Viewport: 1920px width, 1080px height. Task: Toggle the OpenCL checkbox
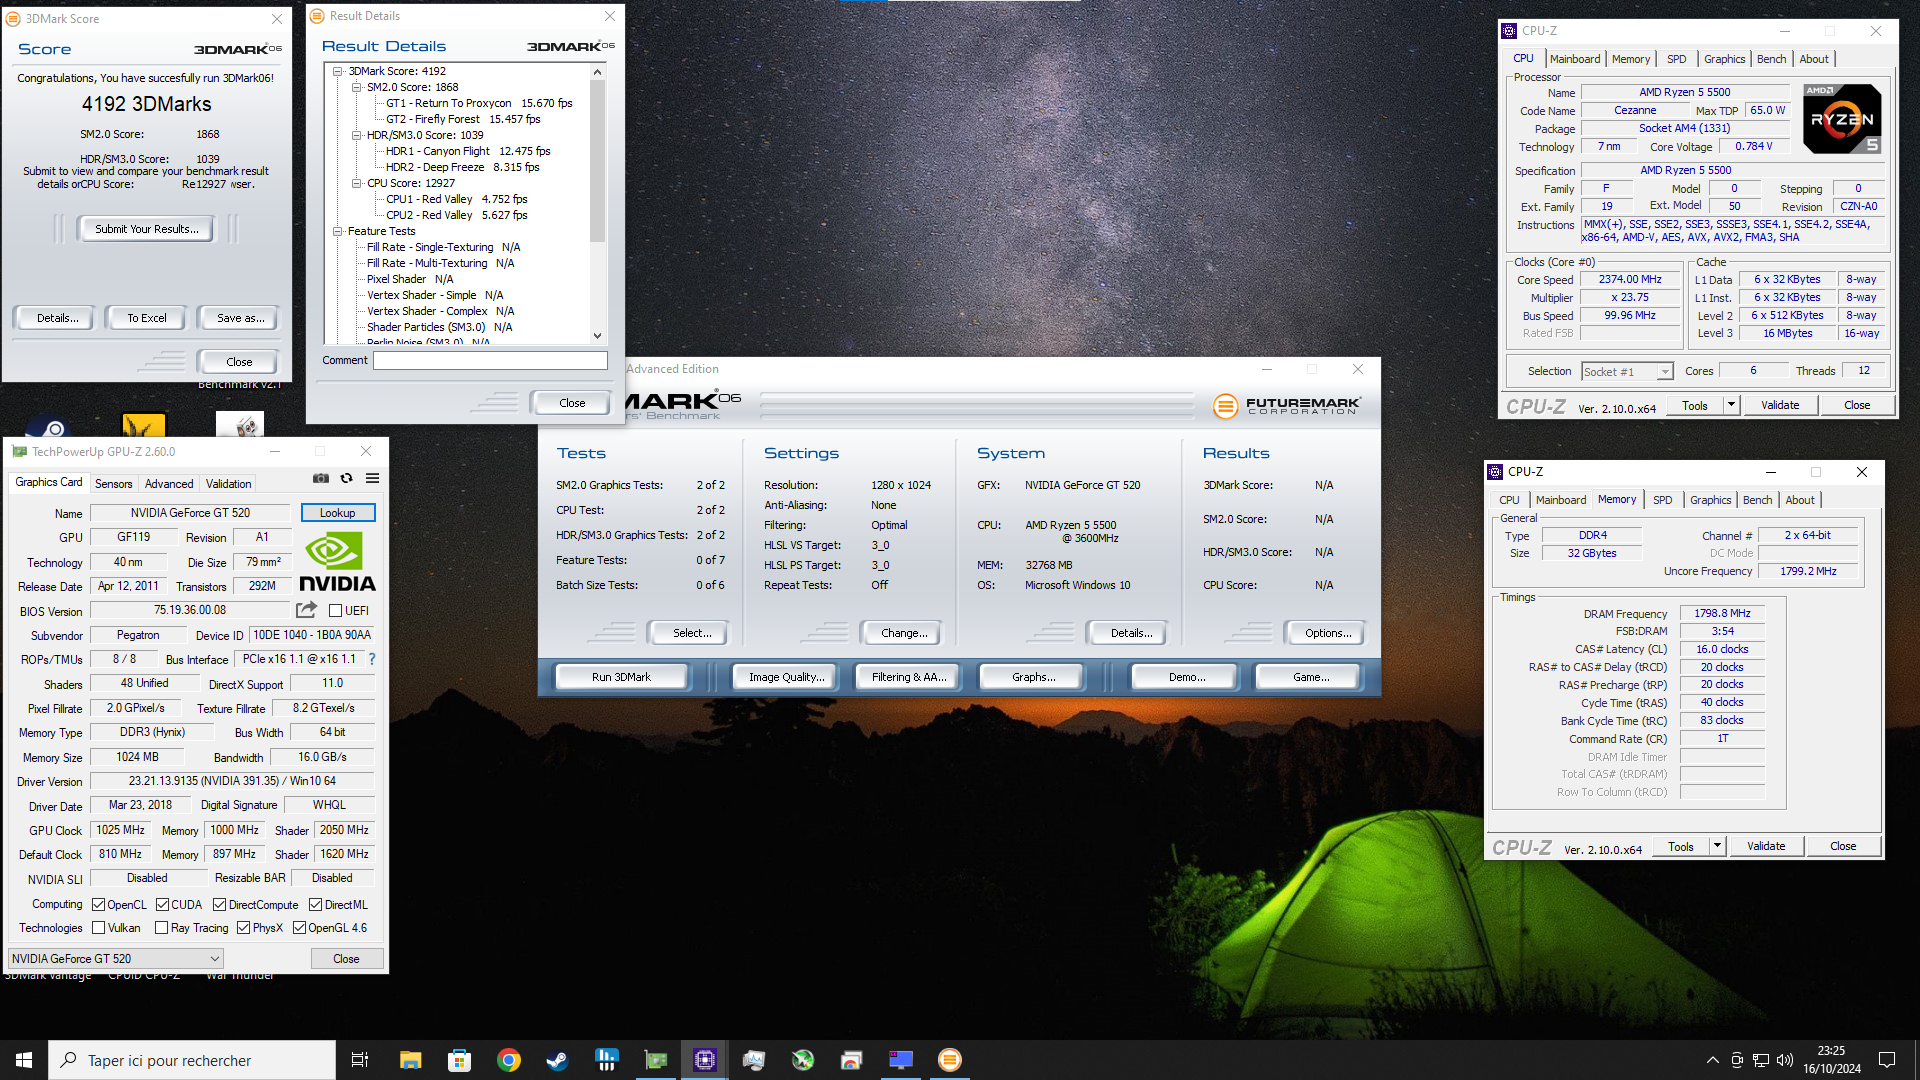pyautogui.click(x=98, y=905)
